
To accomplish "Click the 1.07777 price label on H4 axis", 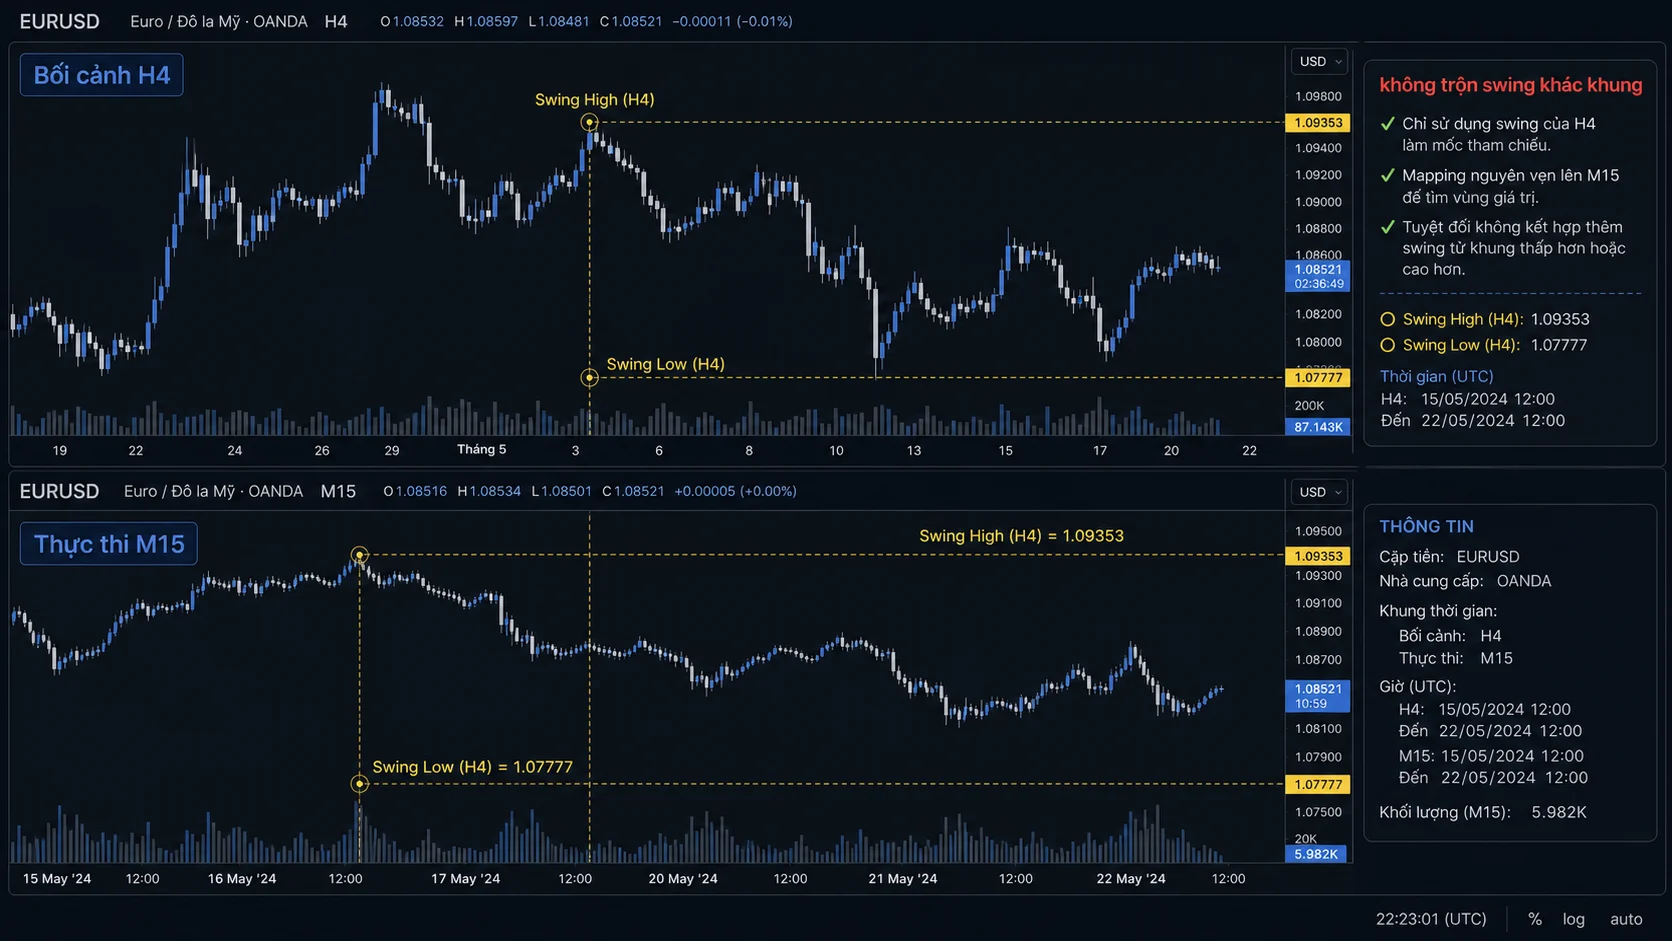I will click(x=1318, y=378).
